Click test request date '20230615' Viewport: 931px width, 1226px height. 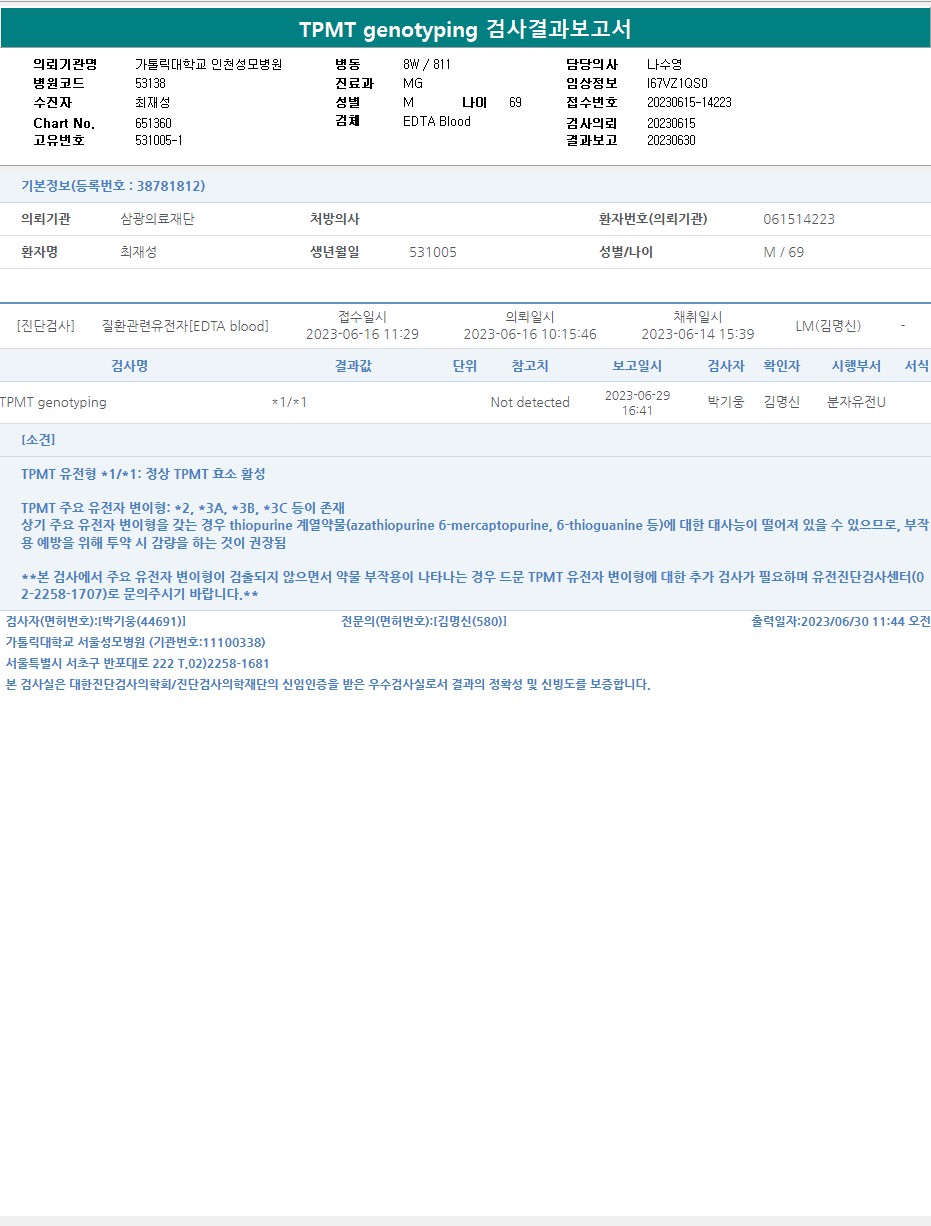pos(671,123)
